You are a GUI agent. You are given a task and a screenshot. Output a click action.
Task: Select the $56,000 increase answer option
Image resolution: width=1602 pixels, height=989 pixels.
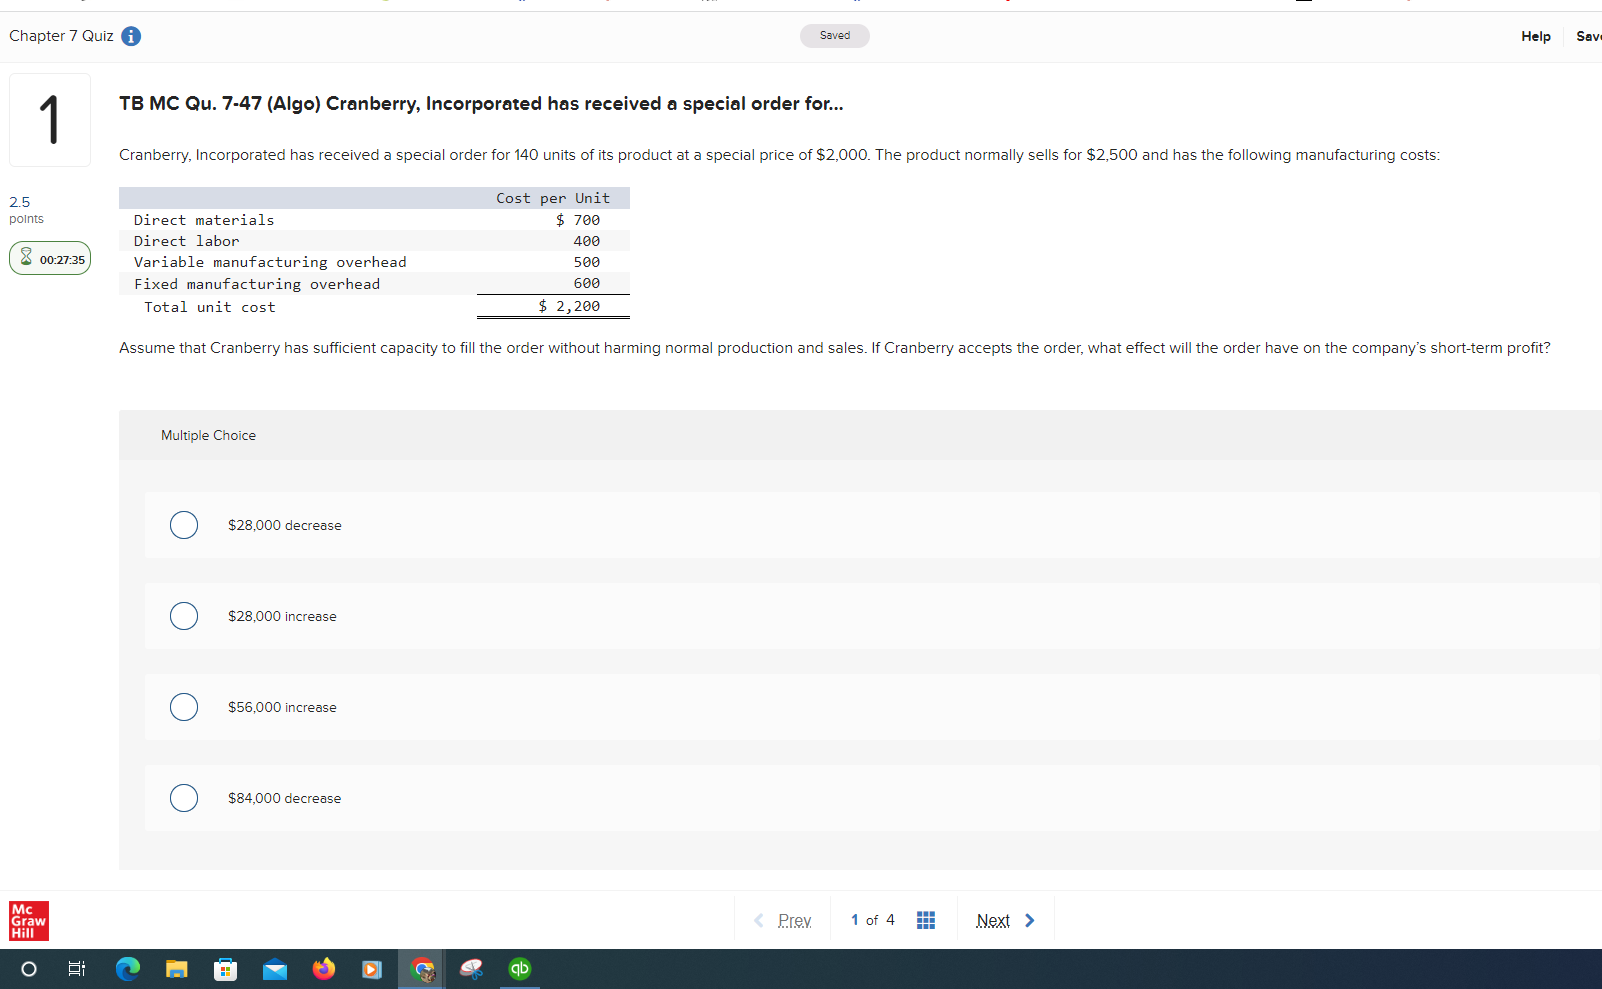(x=184, y=707)
